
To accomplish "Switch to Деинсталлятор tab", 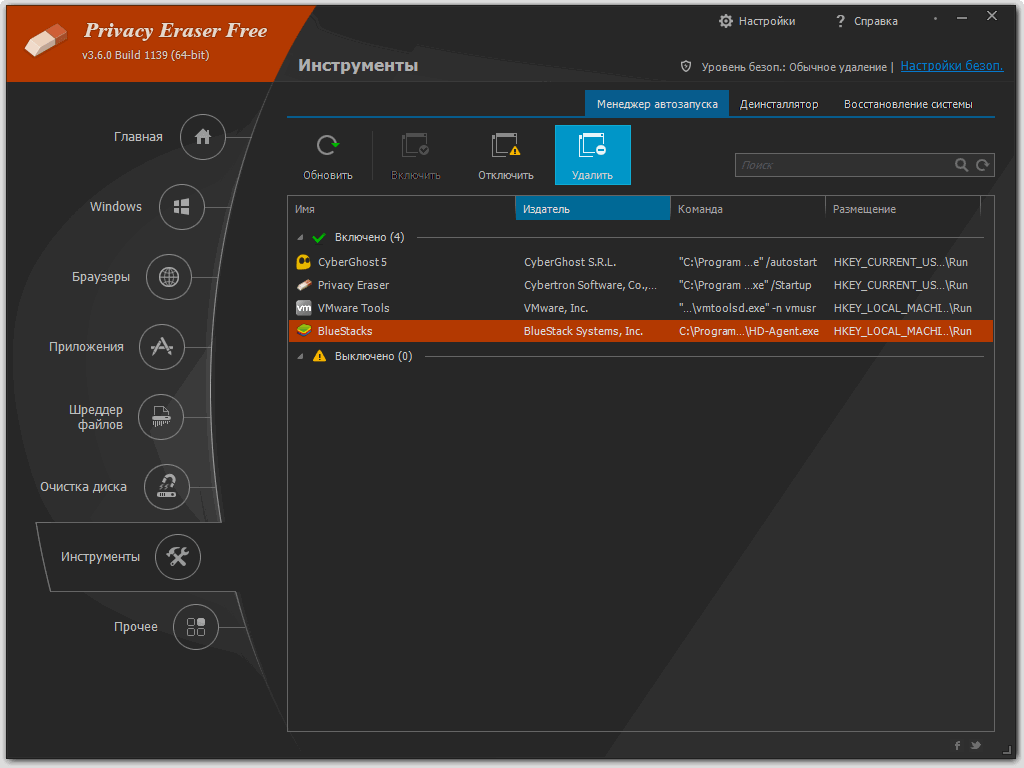I will (778, 104).
